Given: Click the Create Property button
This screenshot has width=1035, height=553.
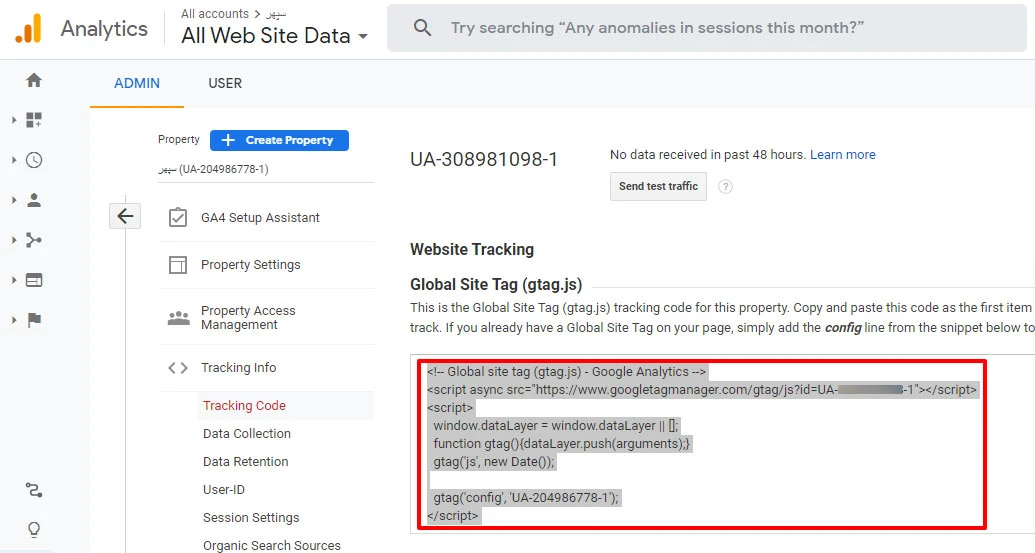Looking at the screenshot, I should [279, 141].
